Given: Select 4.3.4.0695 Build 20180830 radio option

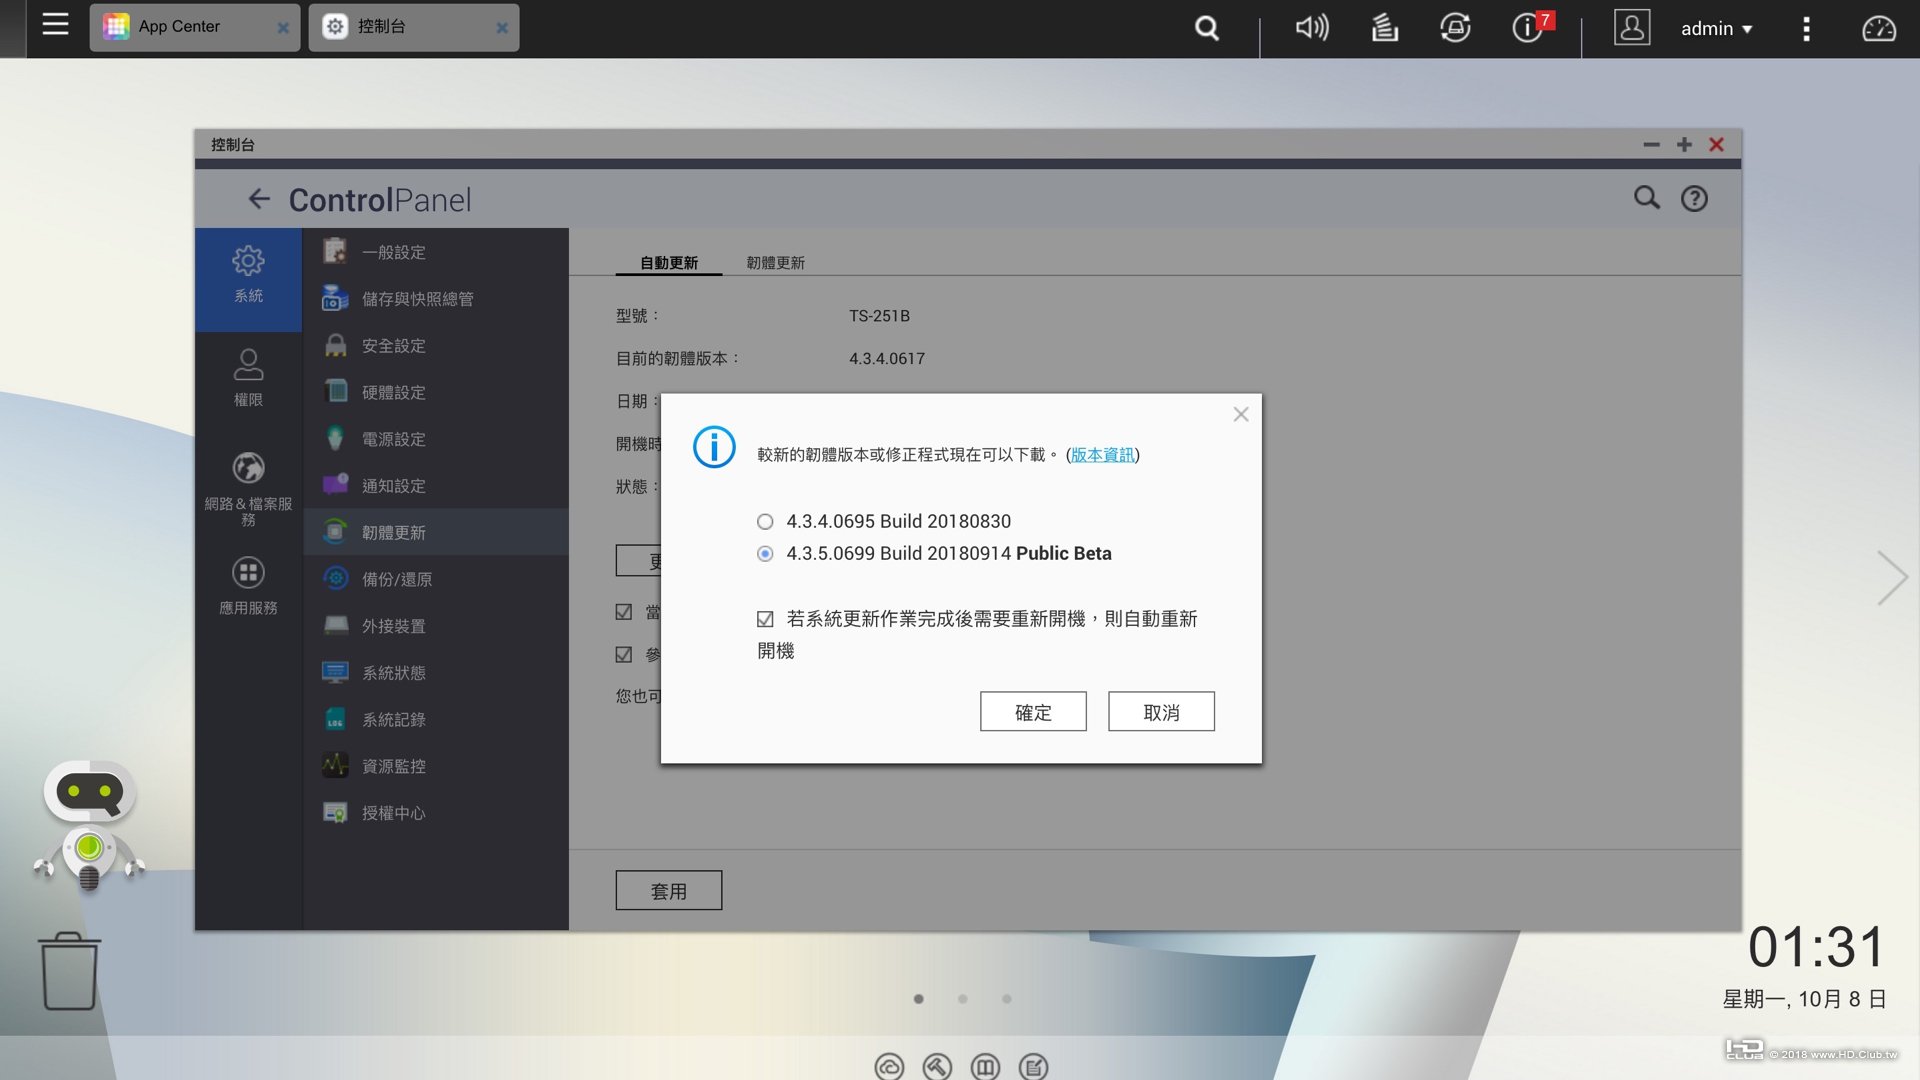Looking at the screenshot, I should tap(765, 522).
